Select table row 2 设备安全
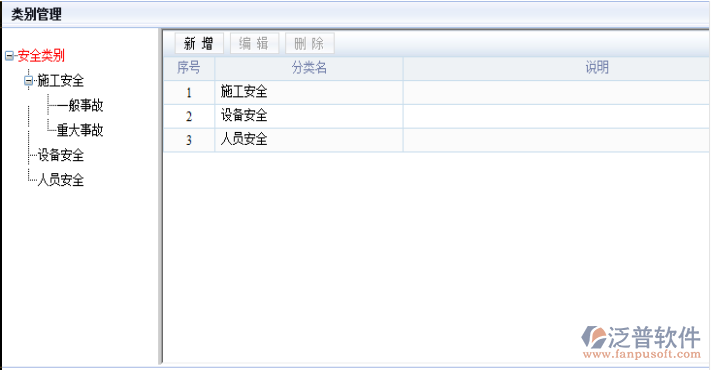The image size is (711, 370). pyautogui.click(x=436, y=116)
